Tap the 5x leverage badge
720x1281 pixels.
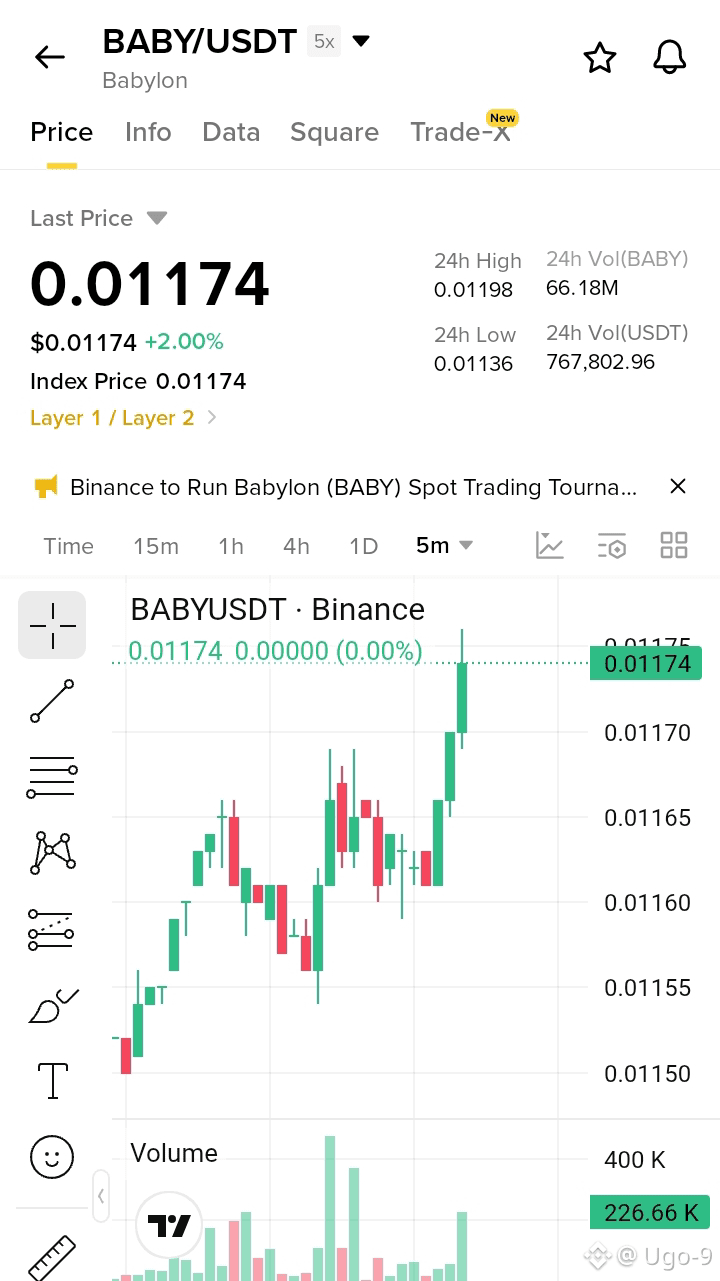pos(324,41)
